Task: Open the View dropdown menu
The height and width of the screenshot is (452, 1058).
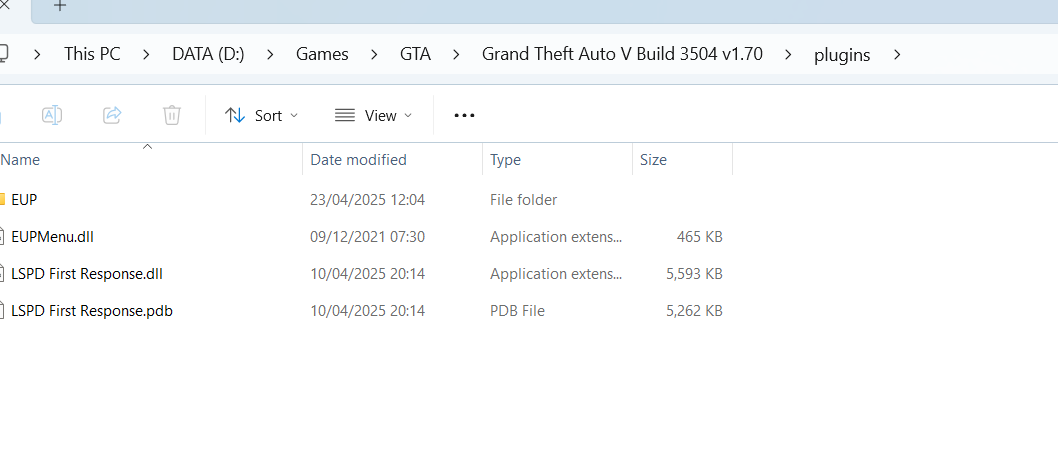Action: [x=373, y=115]
